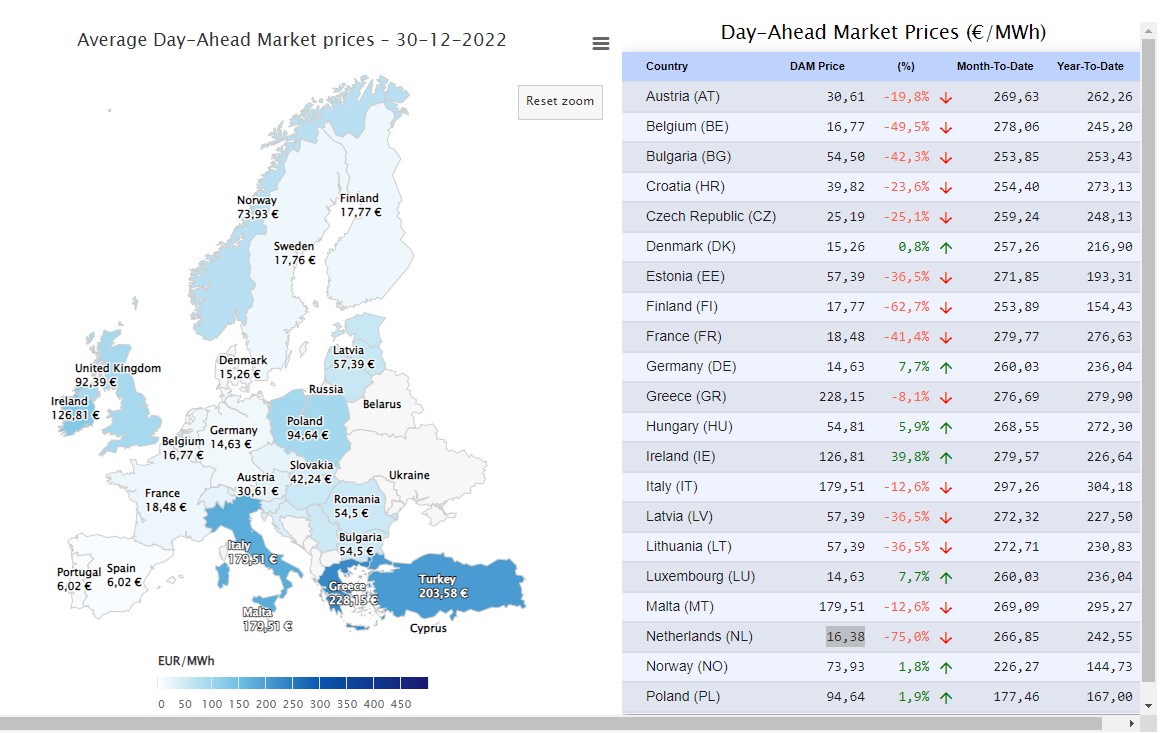Click the red down arrow for Netherlands
This screenshot has width=1163, height=733.
(945, 637)
